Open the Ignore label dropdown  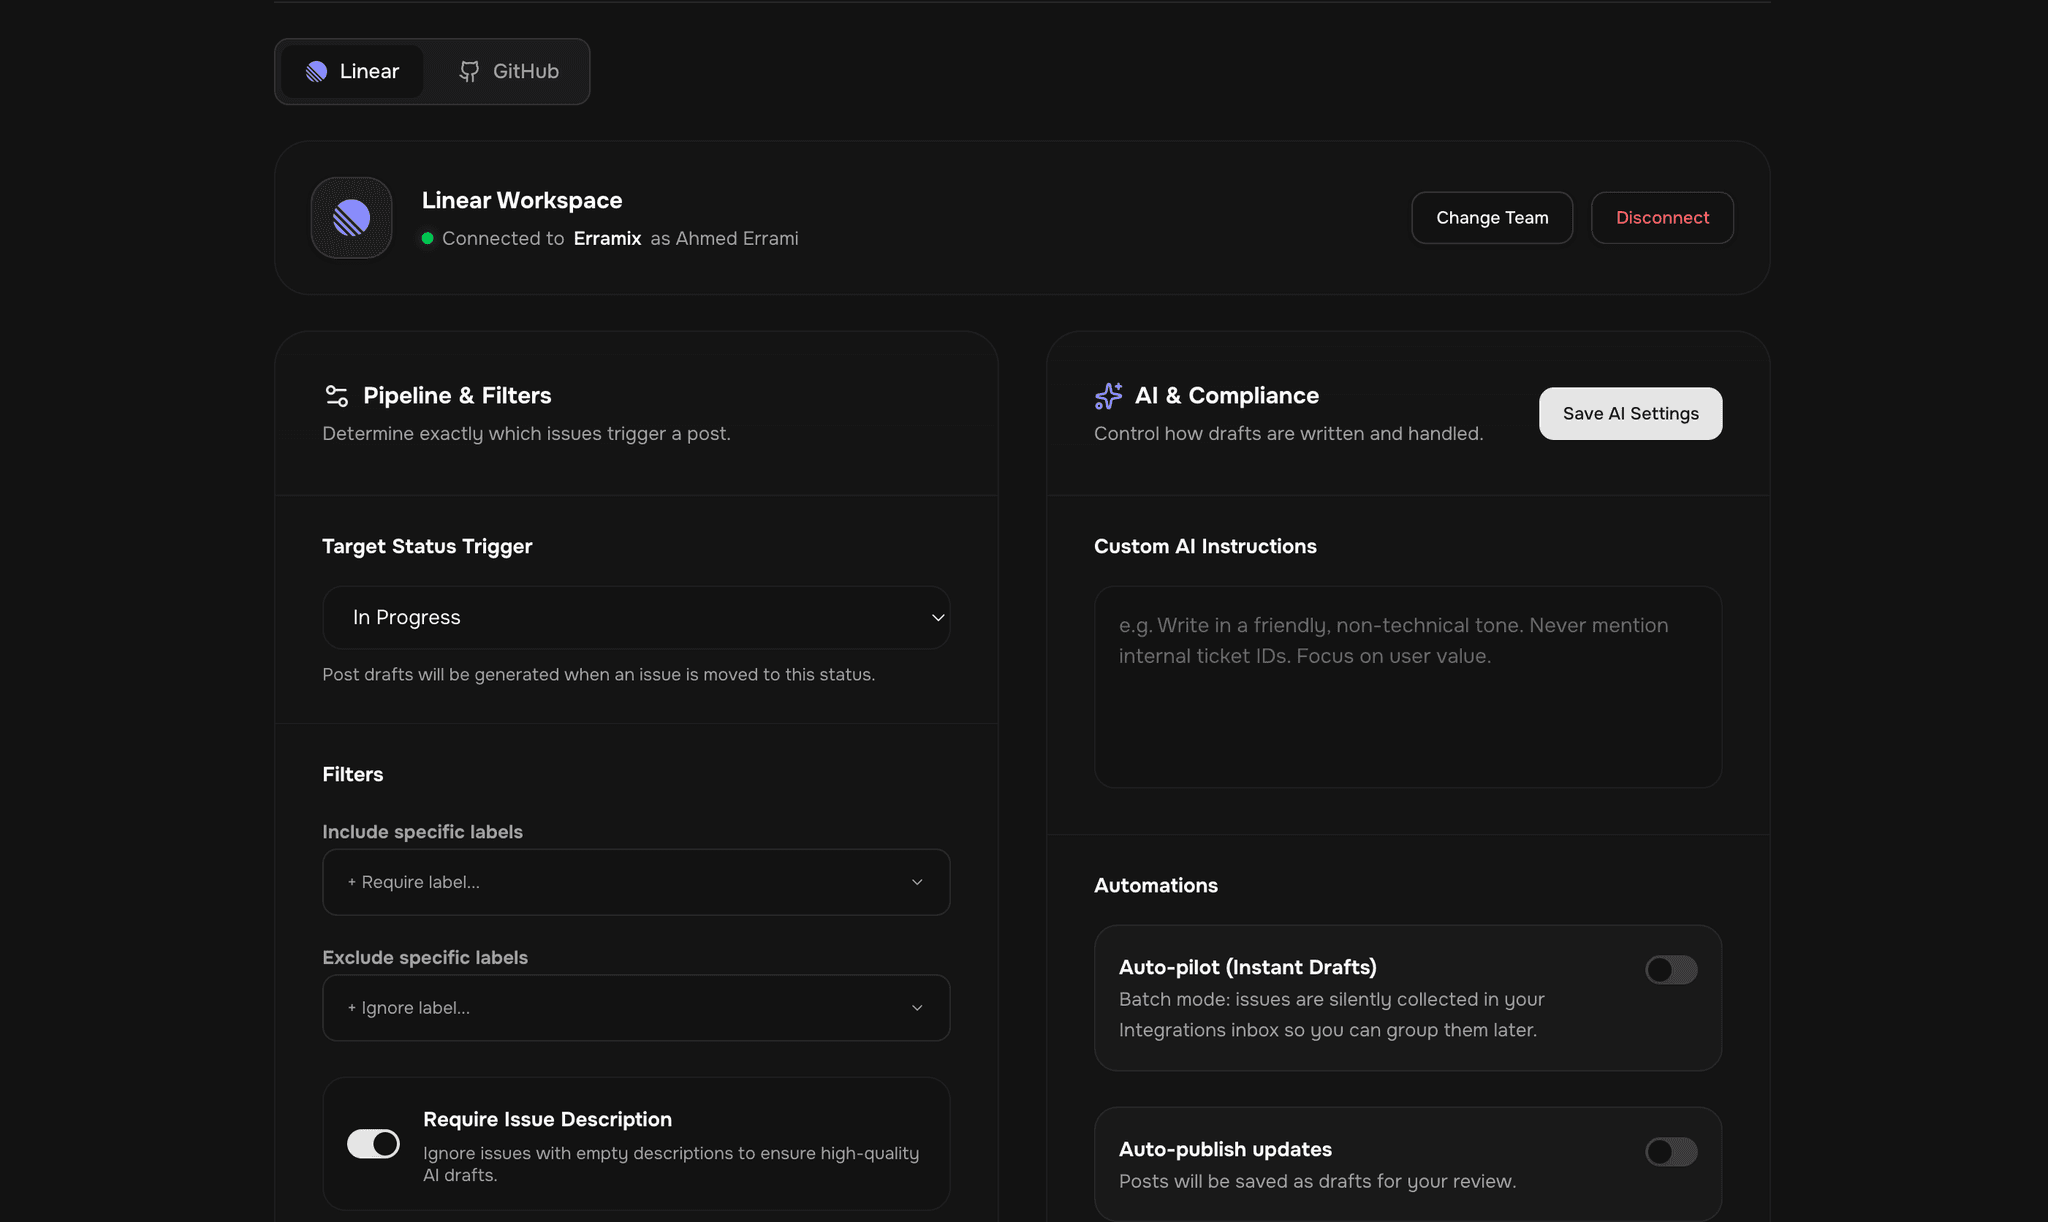pos(636,1008)
